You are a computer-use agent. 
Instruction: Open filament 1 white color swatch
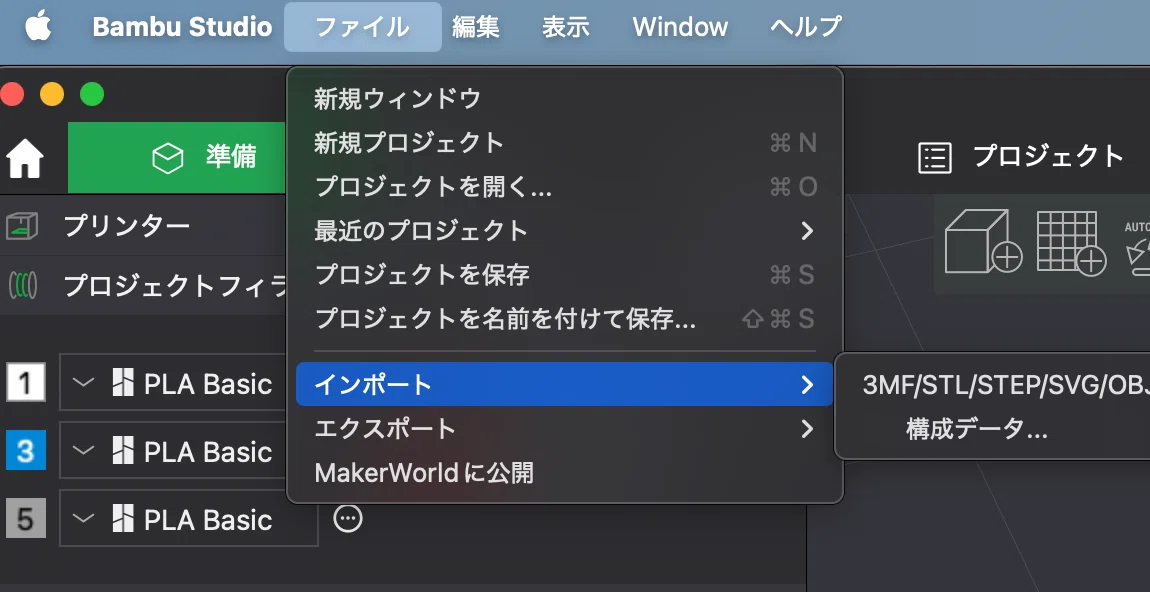click(26, 382)
